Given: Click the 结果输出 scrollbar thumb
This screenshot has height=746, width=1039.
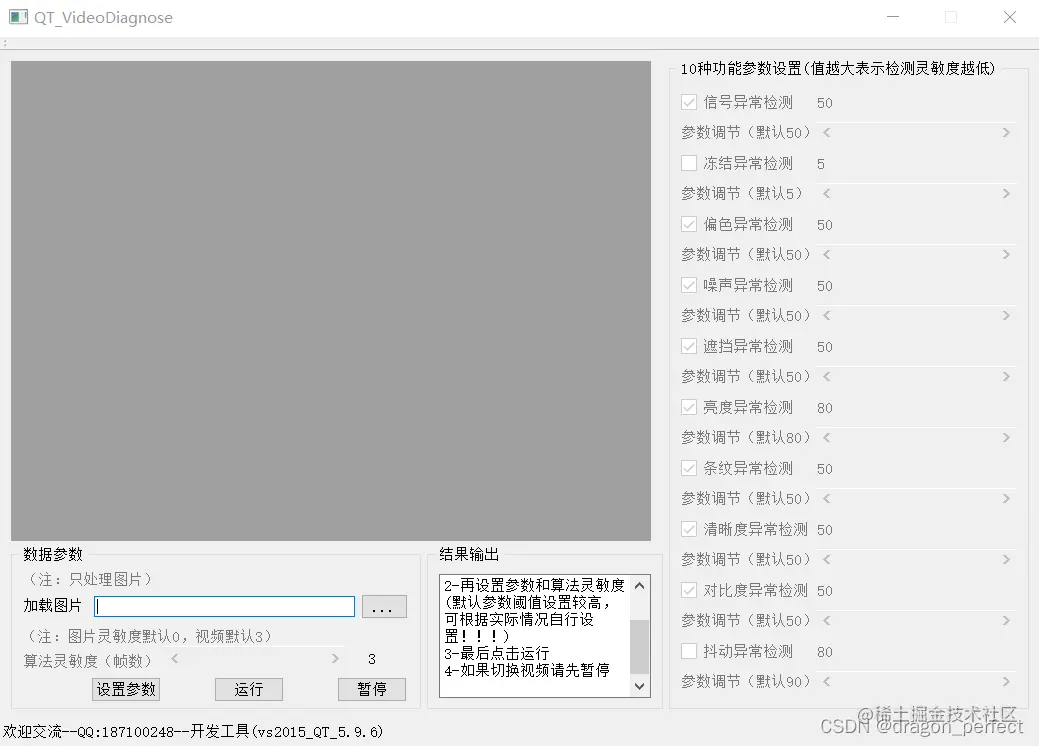Looking at the screenshot, I should (x=639, y=647).
